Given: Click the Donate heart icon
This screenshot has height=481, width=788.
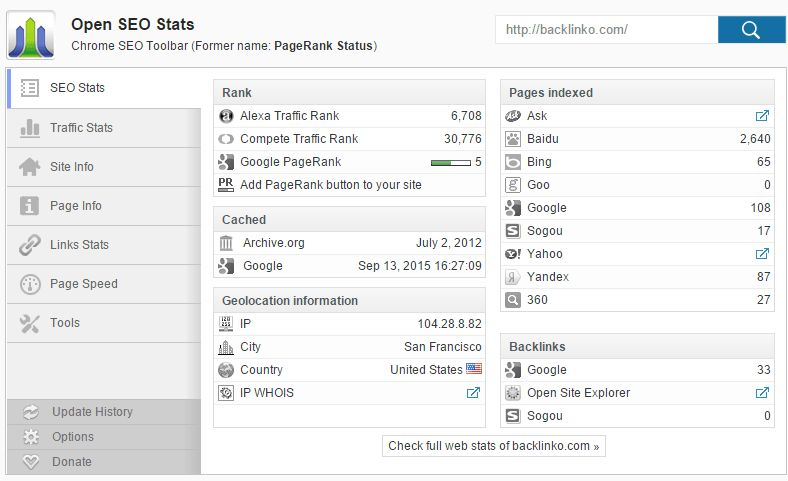Looking at the screenshot, I should pyautogui.click(x=31, y=461).
